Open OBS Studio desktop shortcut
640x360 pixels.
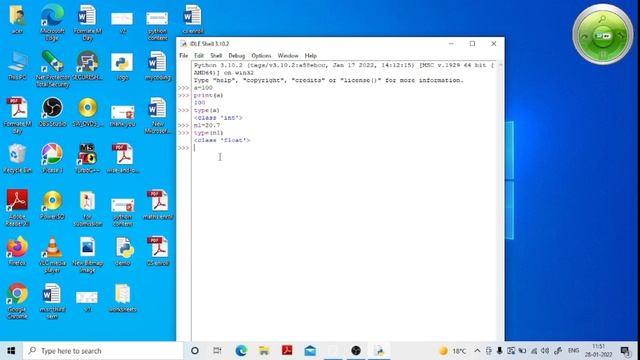pyautogui.click(x=52, y=112)
